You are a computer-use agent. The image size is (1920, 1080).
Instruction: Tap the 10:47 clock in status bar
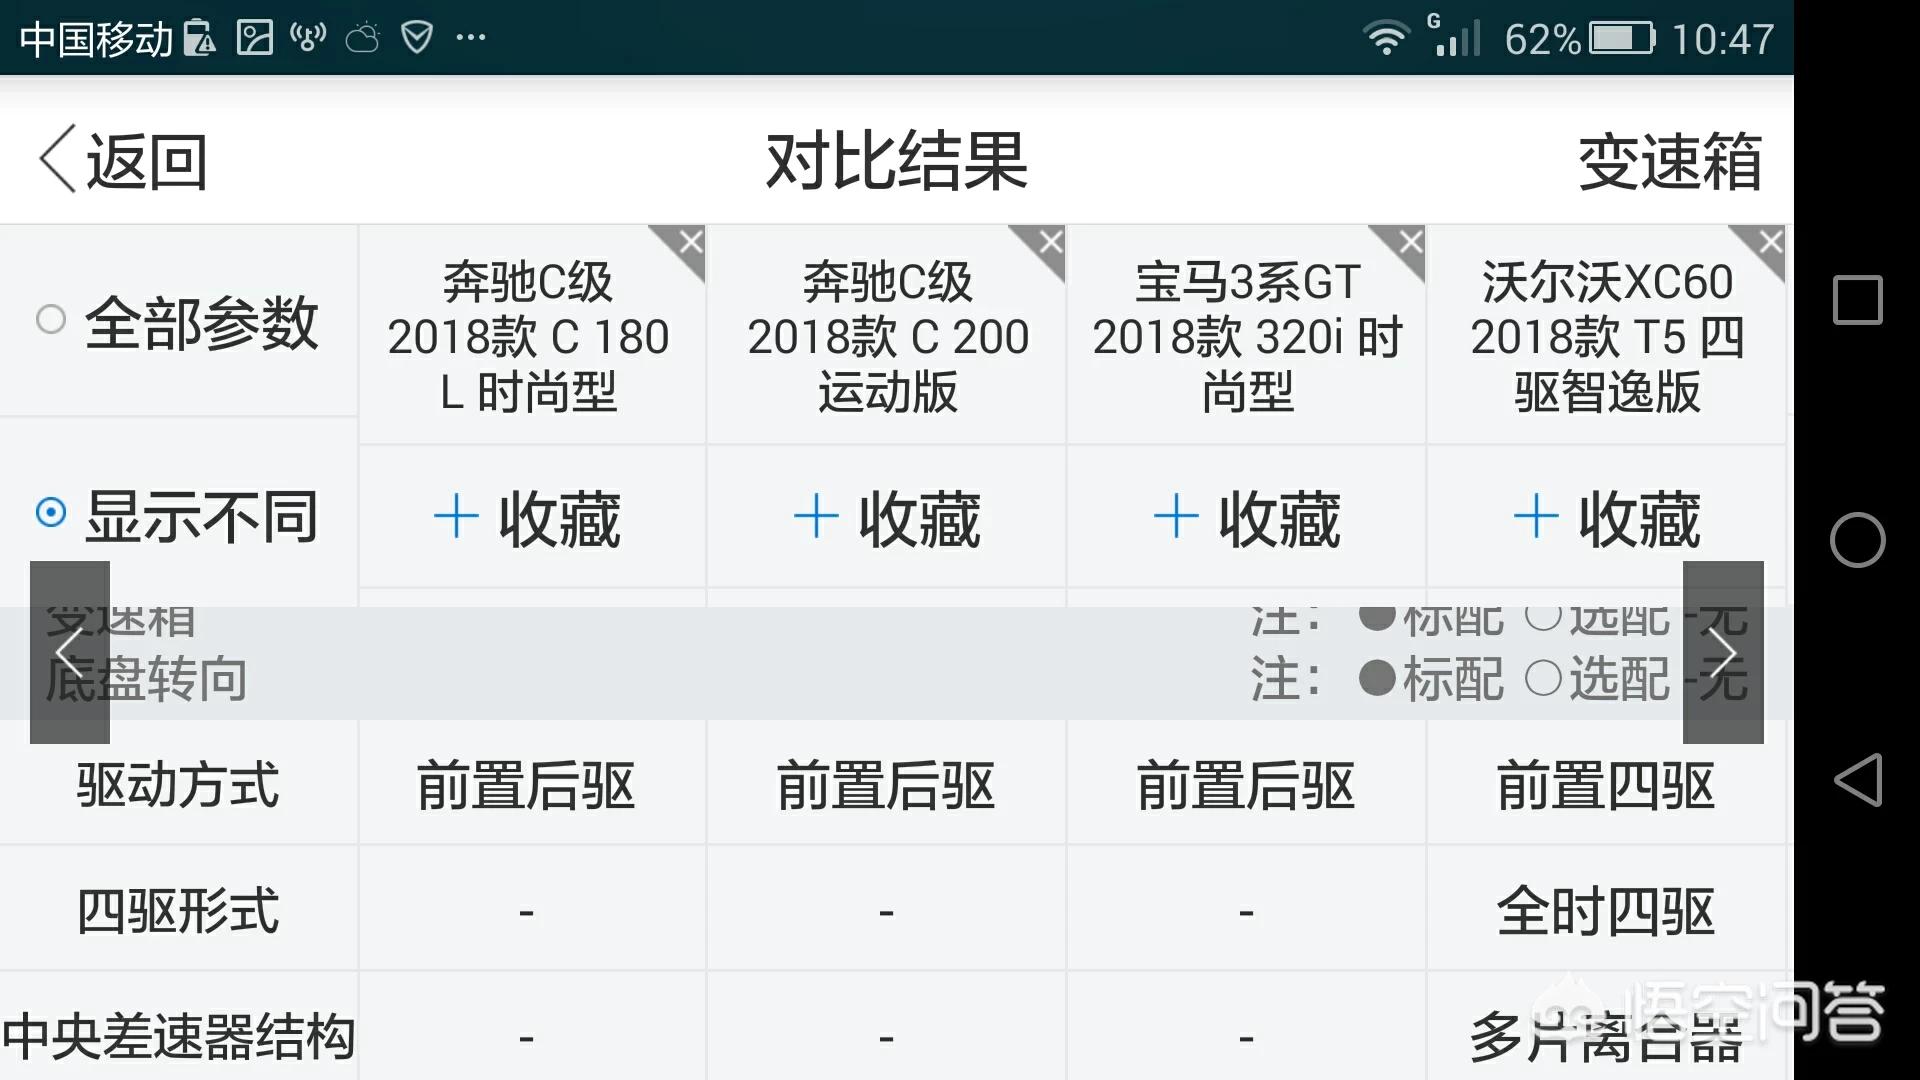pyautogui.click(x=1723, y=40)
